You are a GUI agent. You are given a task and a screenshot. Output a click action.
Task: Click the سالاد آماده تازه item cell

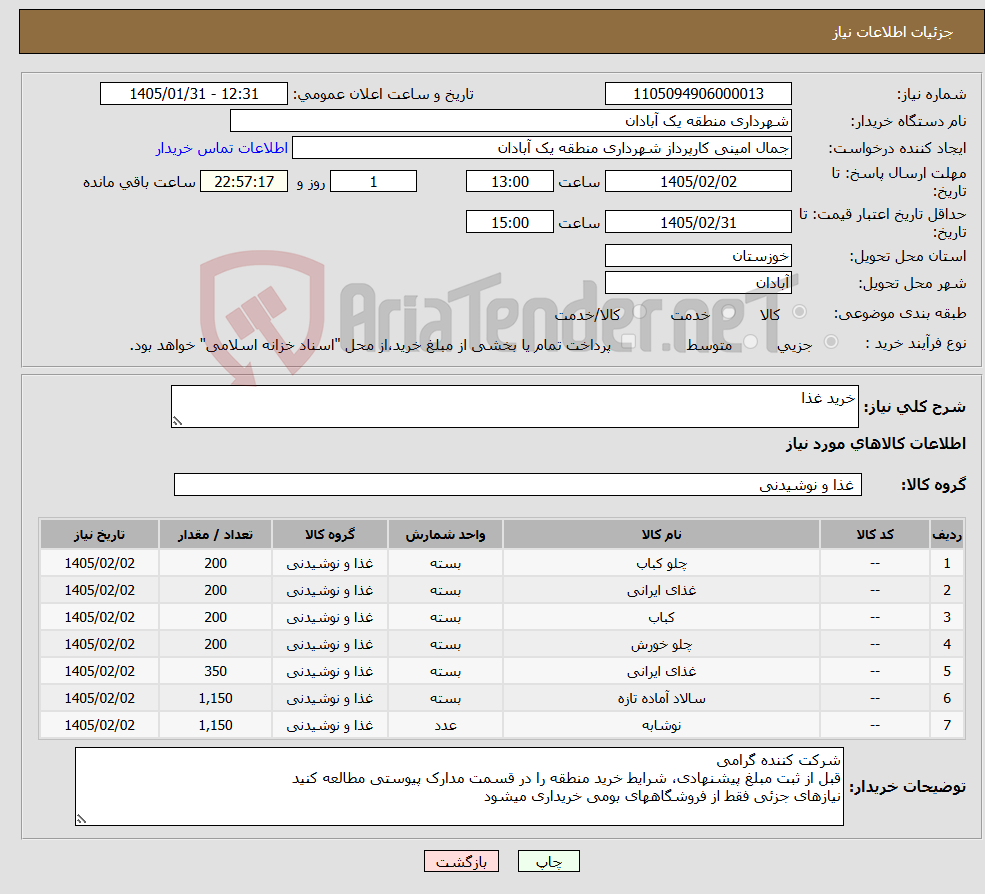[661, 699]
